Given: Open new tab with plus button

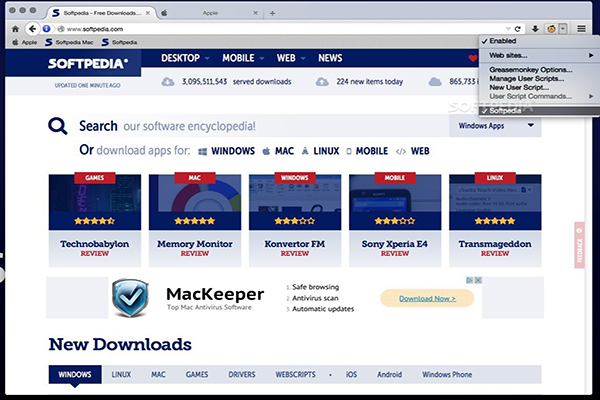Looking at the screenshot, I should (x=272, y=13).
